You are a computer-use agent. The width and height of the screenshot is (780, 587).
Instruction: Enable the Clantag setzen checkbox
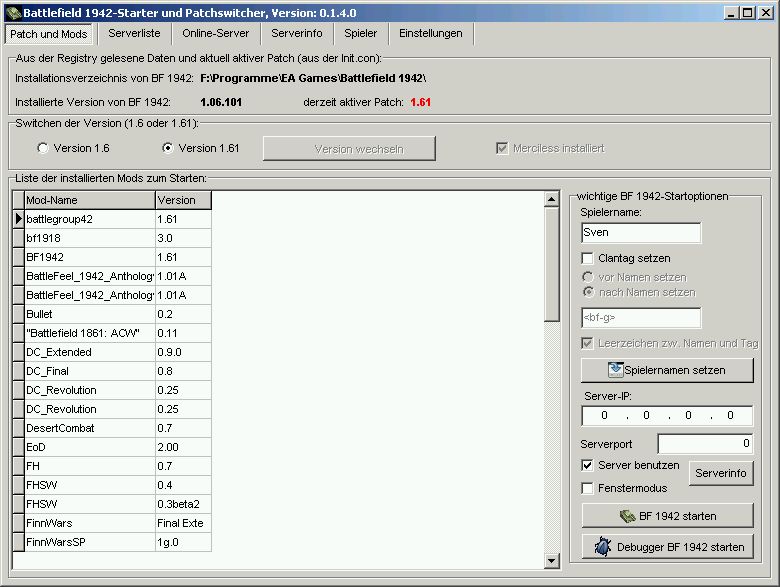(588, 258)
